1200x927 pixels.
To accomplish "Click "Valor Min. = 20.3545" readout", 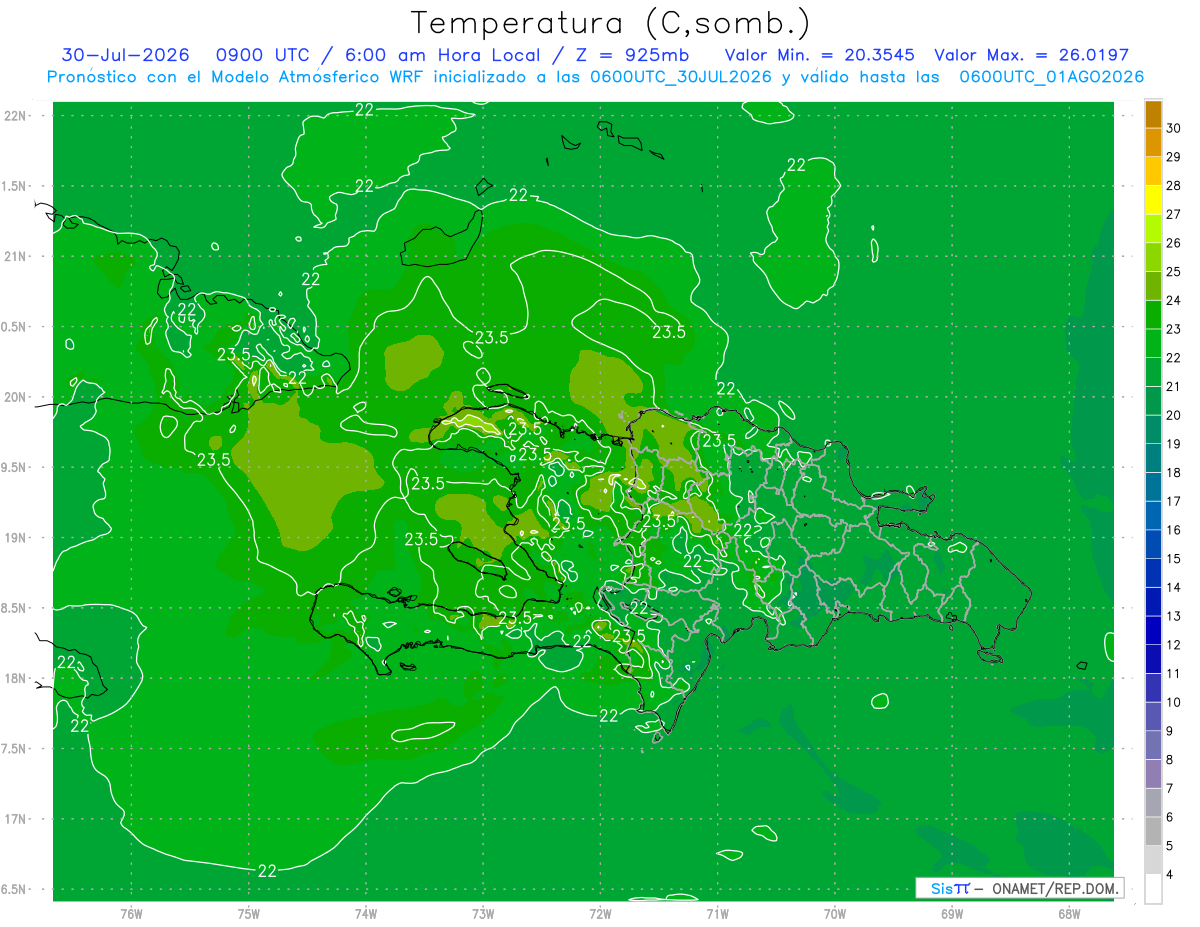I will coord(820,55).
